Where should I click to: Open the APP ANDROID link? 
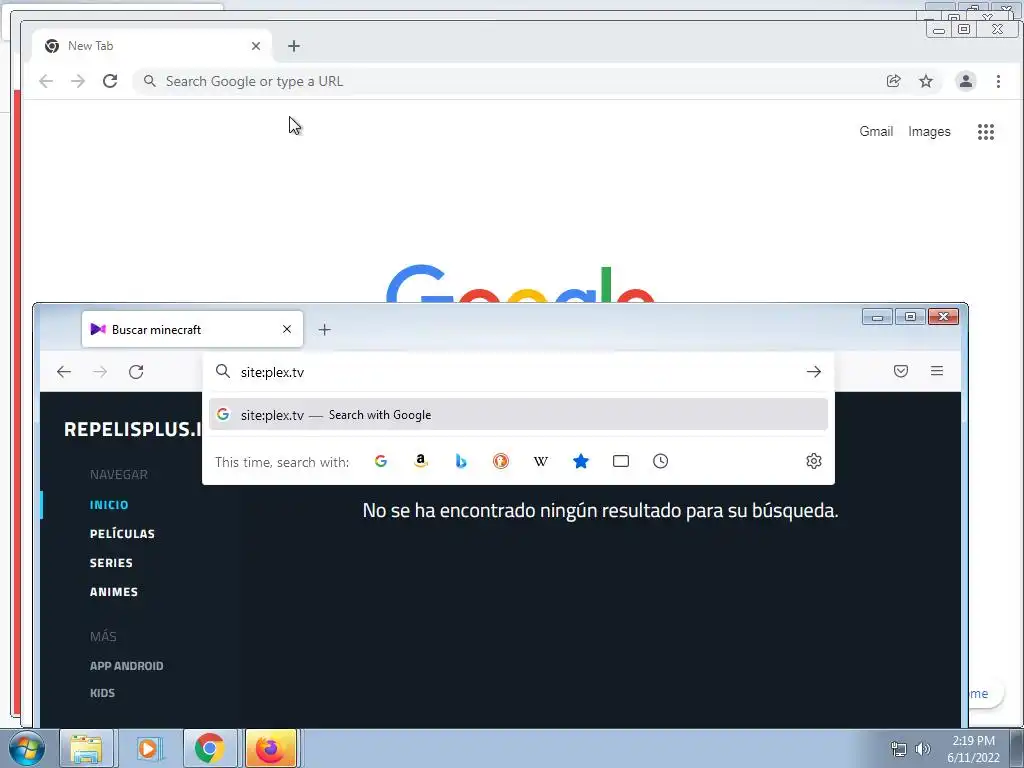tap(127, 666)
